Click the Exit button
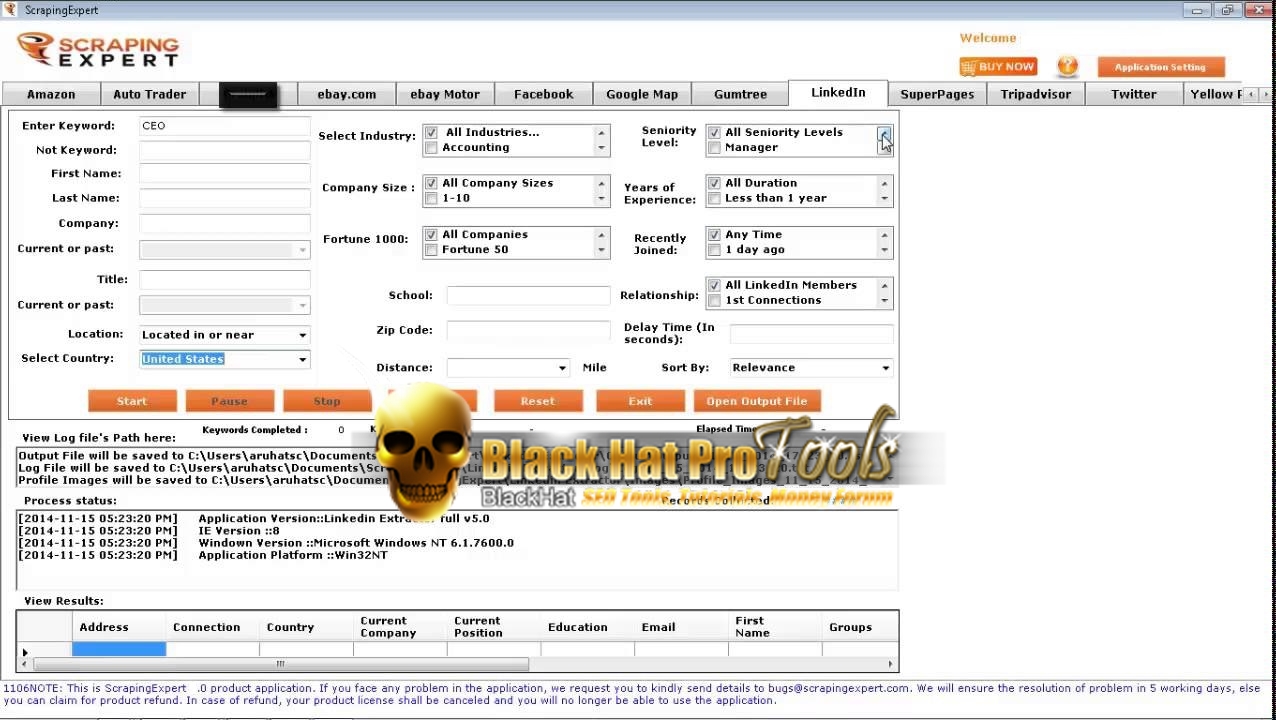The height and width of the screenshot is (720, 1276). point(640,401)
